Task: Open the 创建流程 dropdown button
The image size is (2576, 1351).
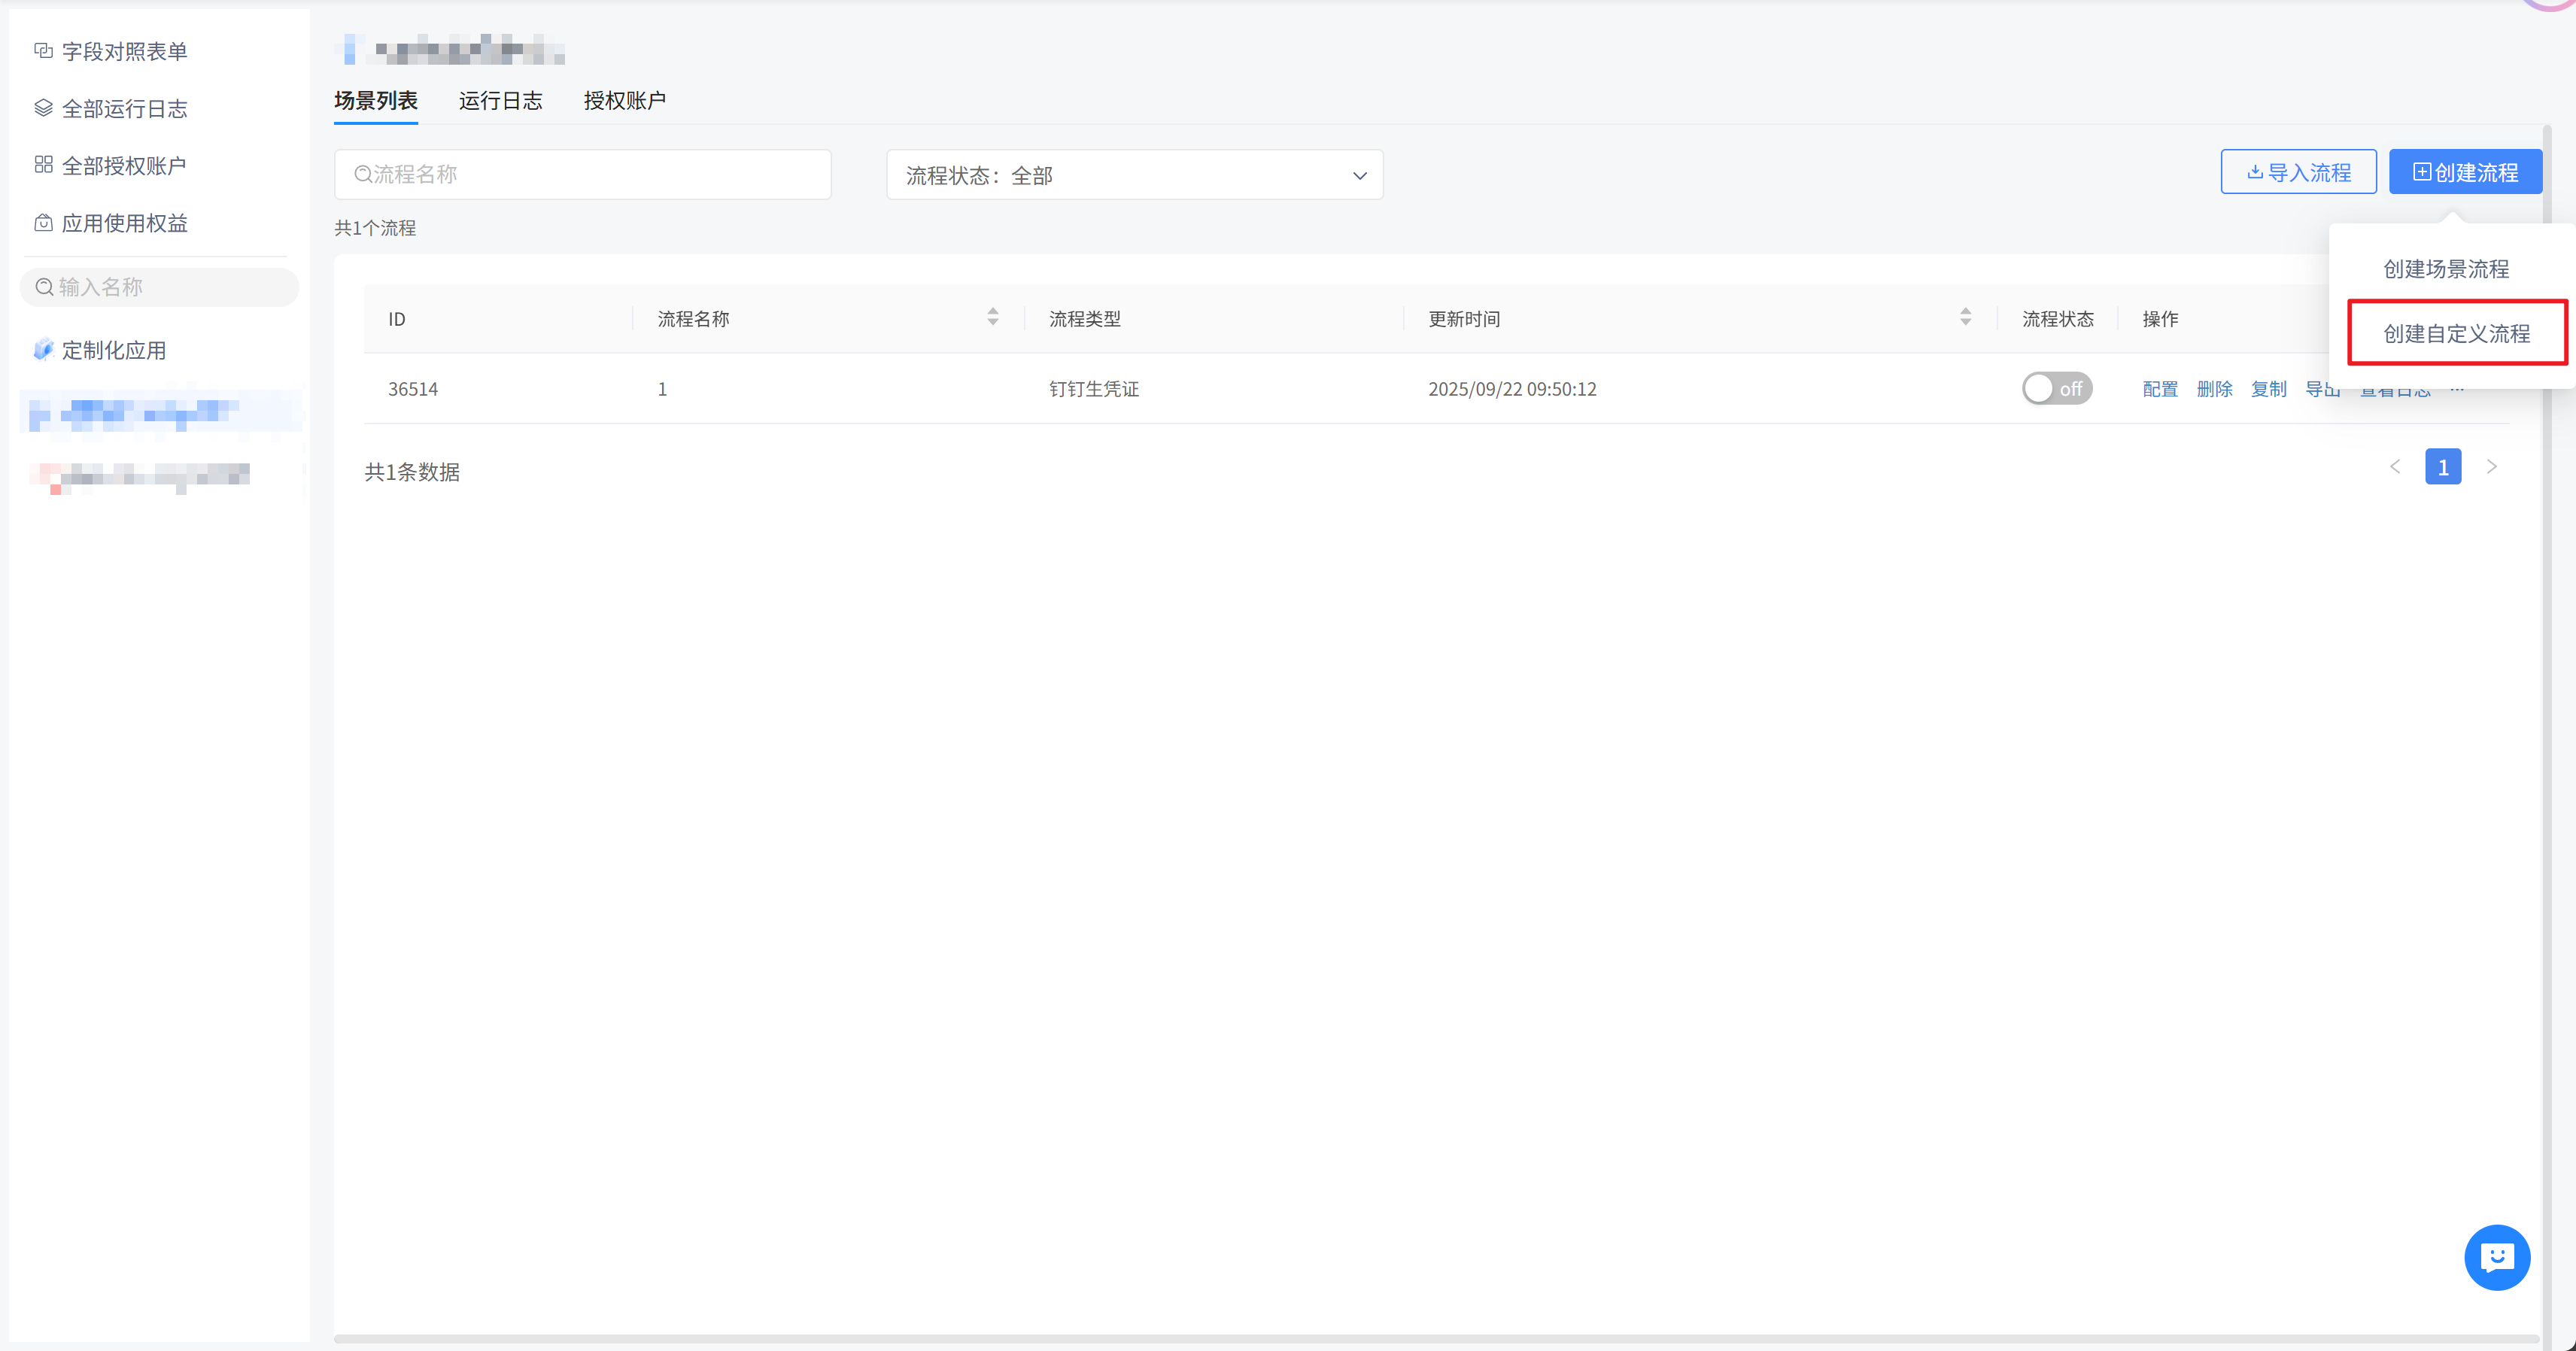Action: (x=2465, y=172)
